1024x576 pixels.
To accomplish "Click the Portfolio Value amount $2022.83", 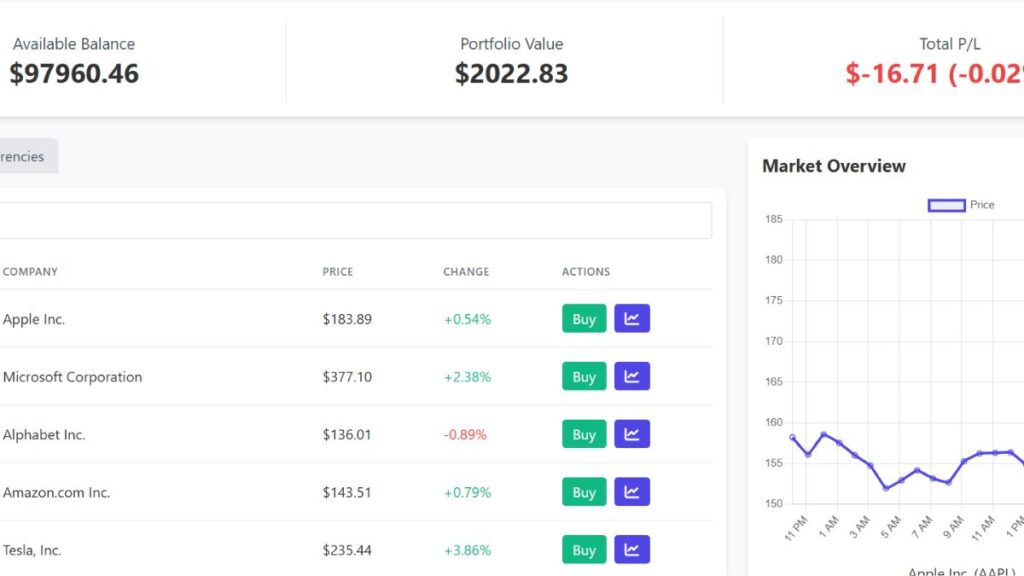I will coord(511,73).
